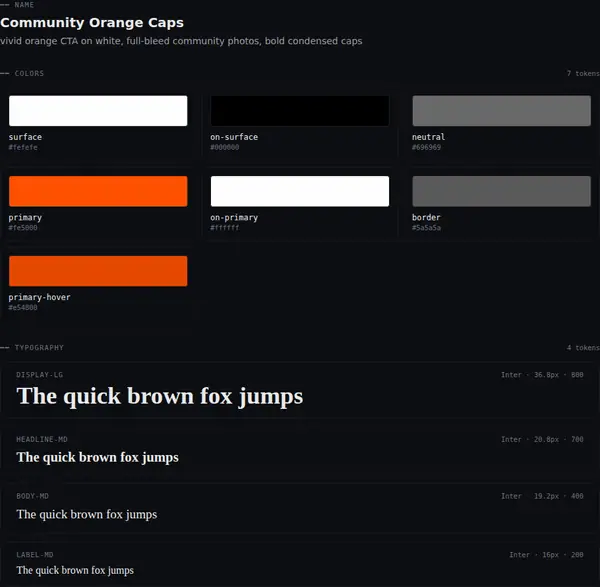Image resolution: width=600 pixels, height=587 pixels.
Task: Click the hex value #ffffff
Action: coord(225,228)
